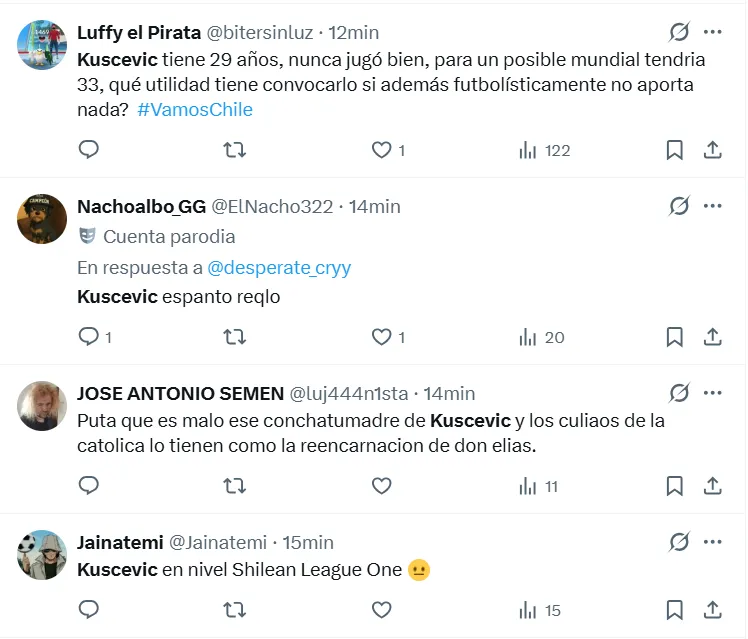
Task: Reply to Luffy el Pirata's tweet
Action: 89,150
